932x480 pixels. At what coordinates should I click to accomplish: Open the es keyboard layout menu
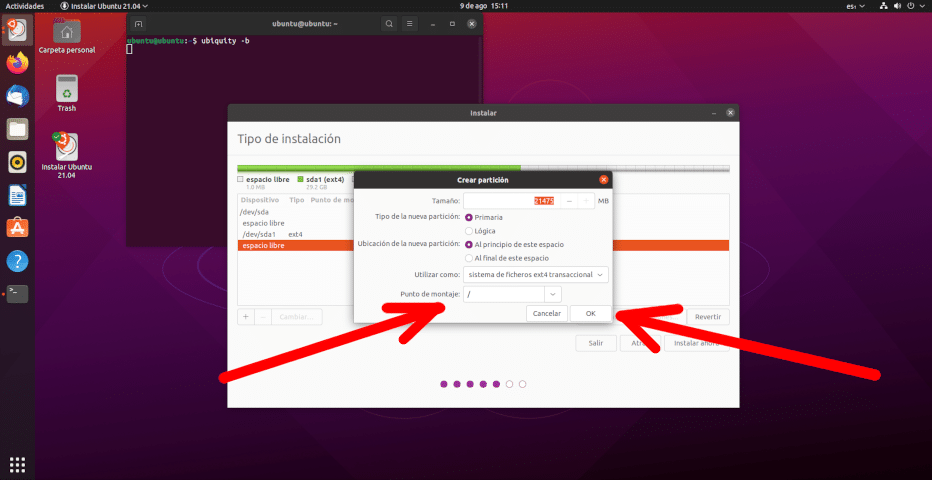[x=855, y=6]
